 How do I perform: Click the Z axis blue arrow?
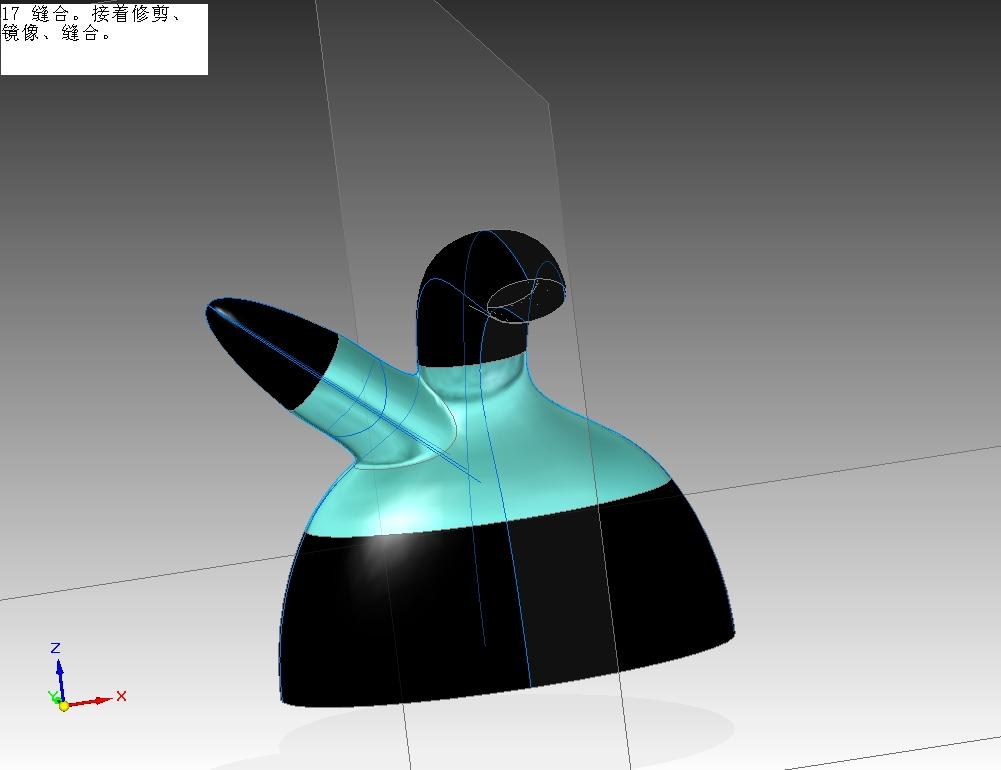[60, 680]
